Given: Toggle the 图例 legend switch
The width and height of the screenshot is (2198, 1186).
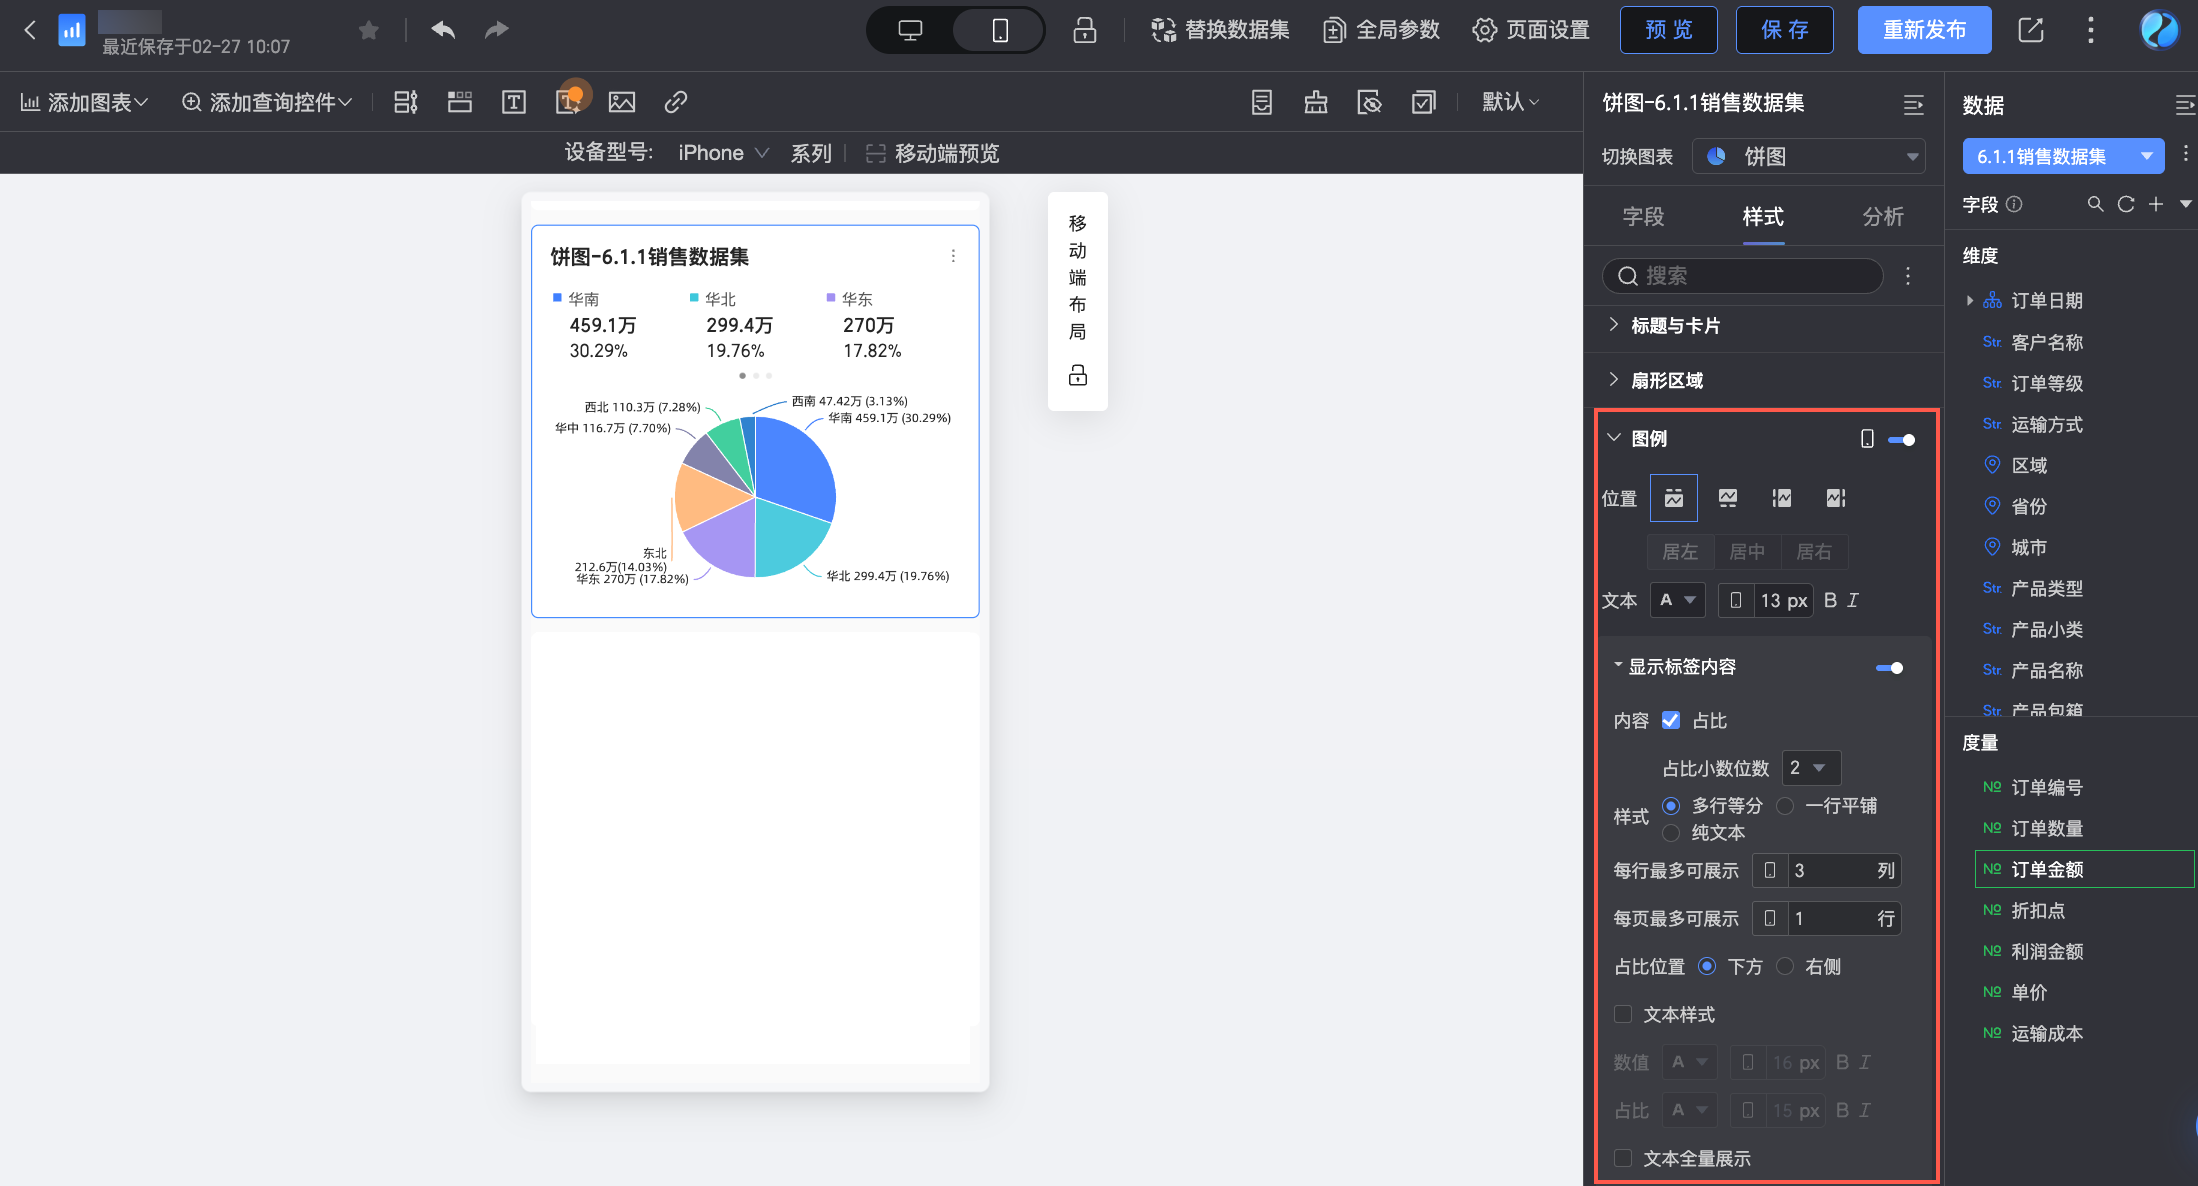Looking at the screenshot, I should click(1901, 440).
